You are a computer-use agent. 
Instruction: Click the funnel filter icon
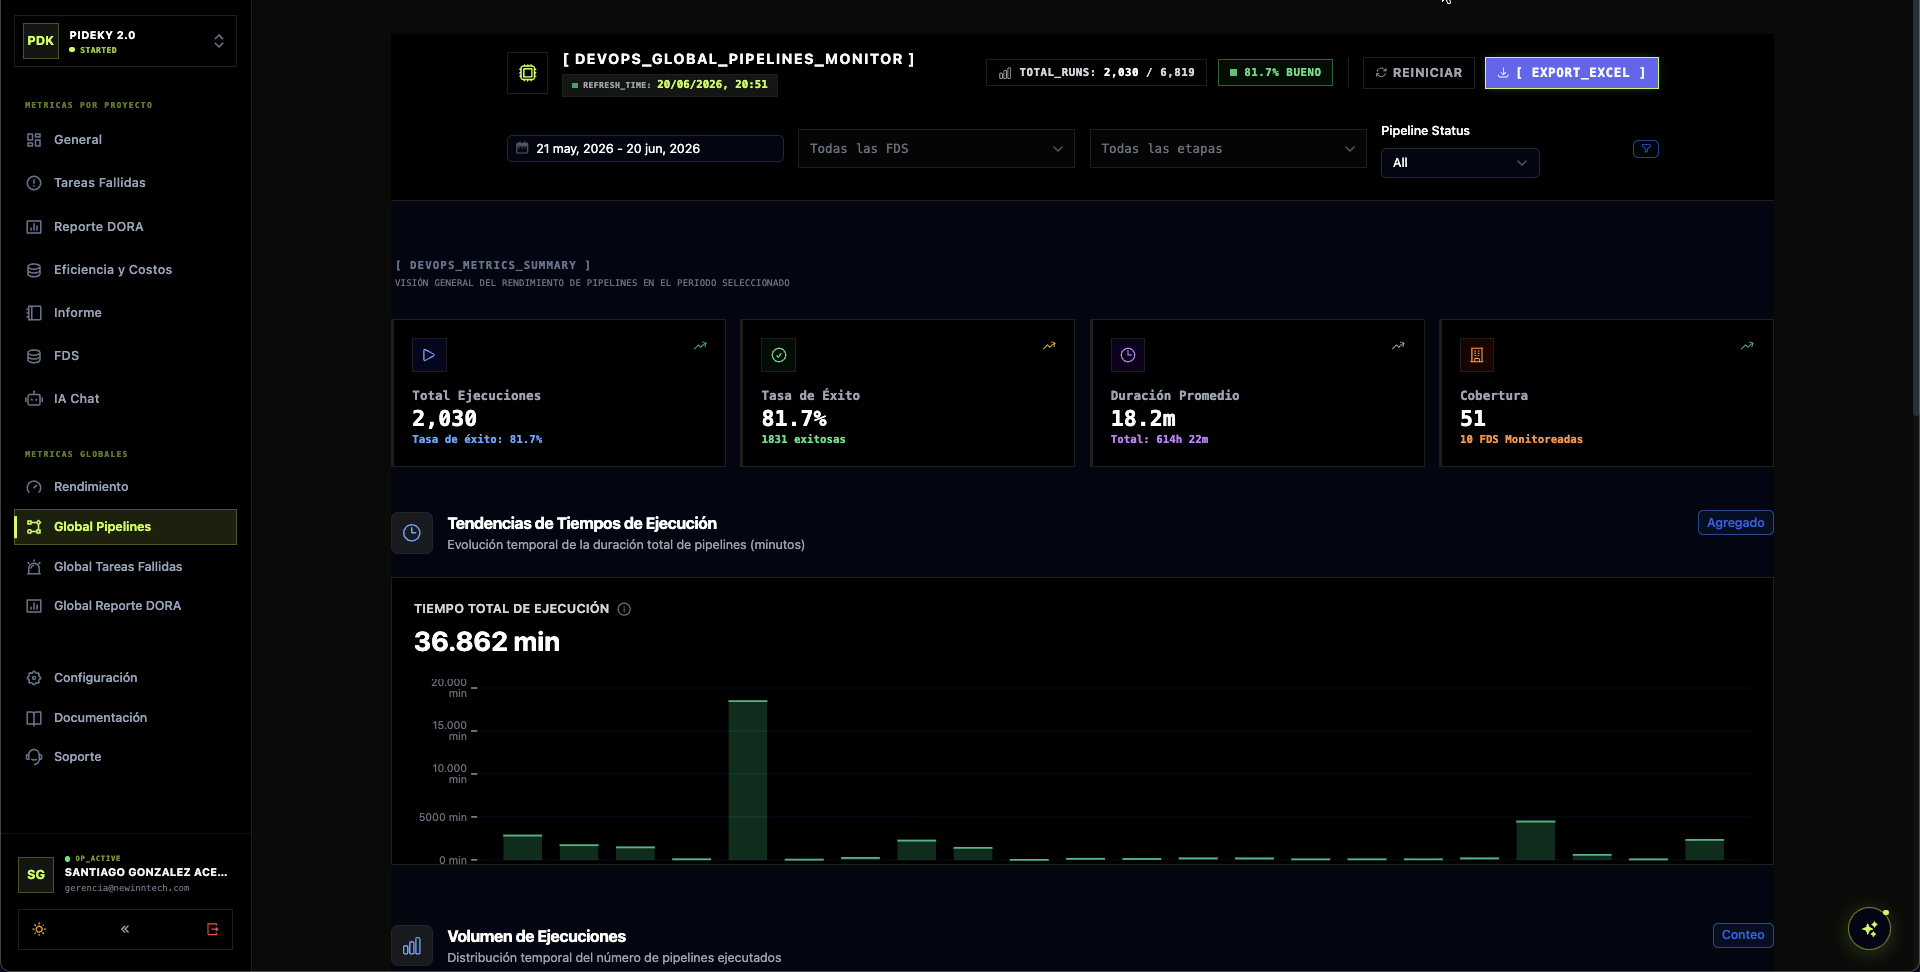pos(1646,149)
